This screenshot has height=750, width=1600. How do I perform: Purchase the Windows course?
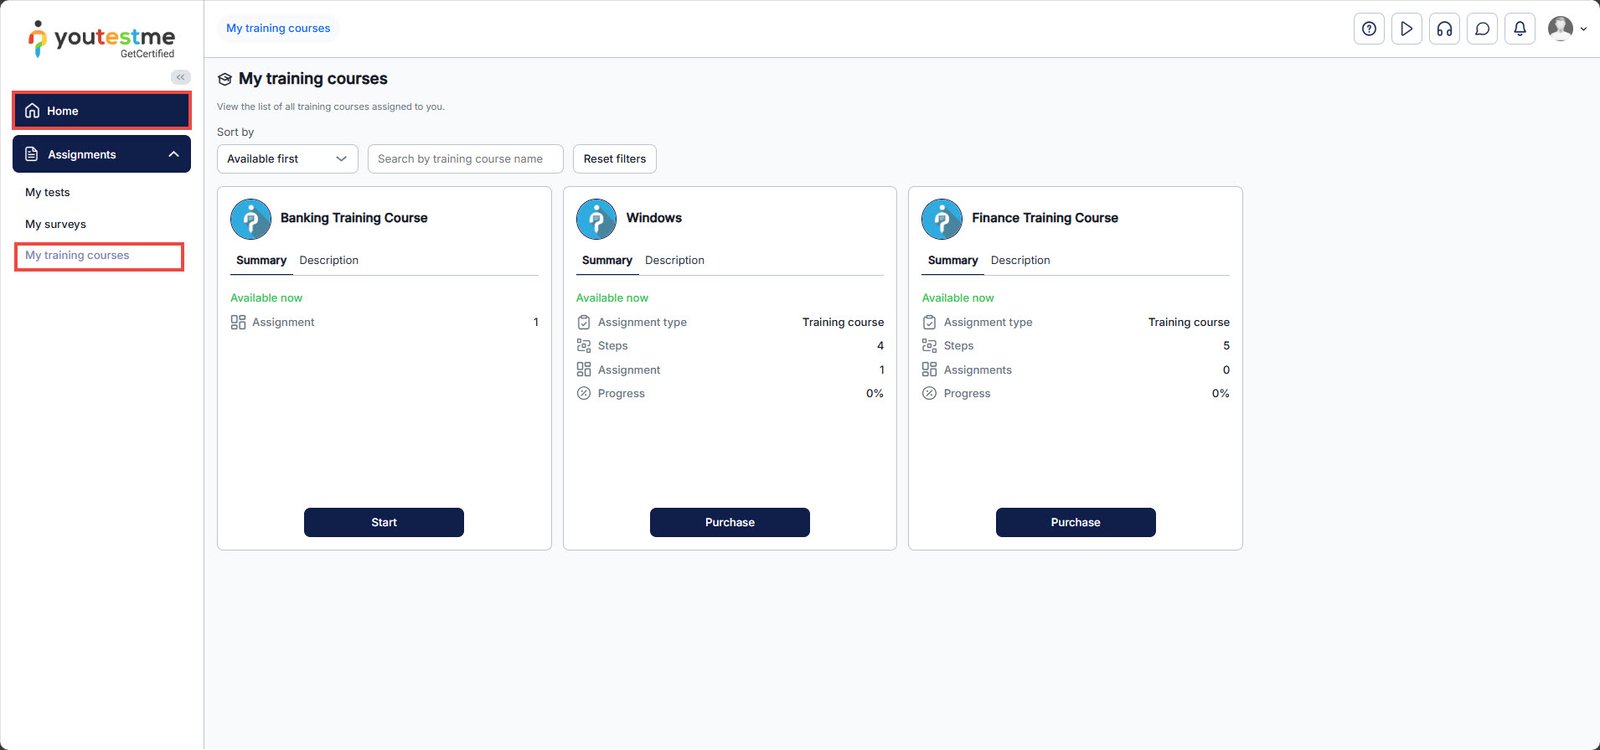[729, 522]
